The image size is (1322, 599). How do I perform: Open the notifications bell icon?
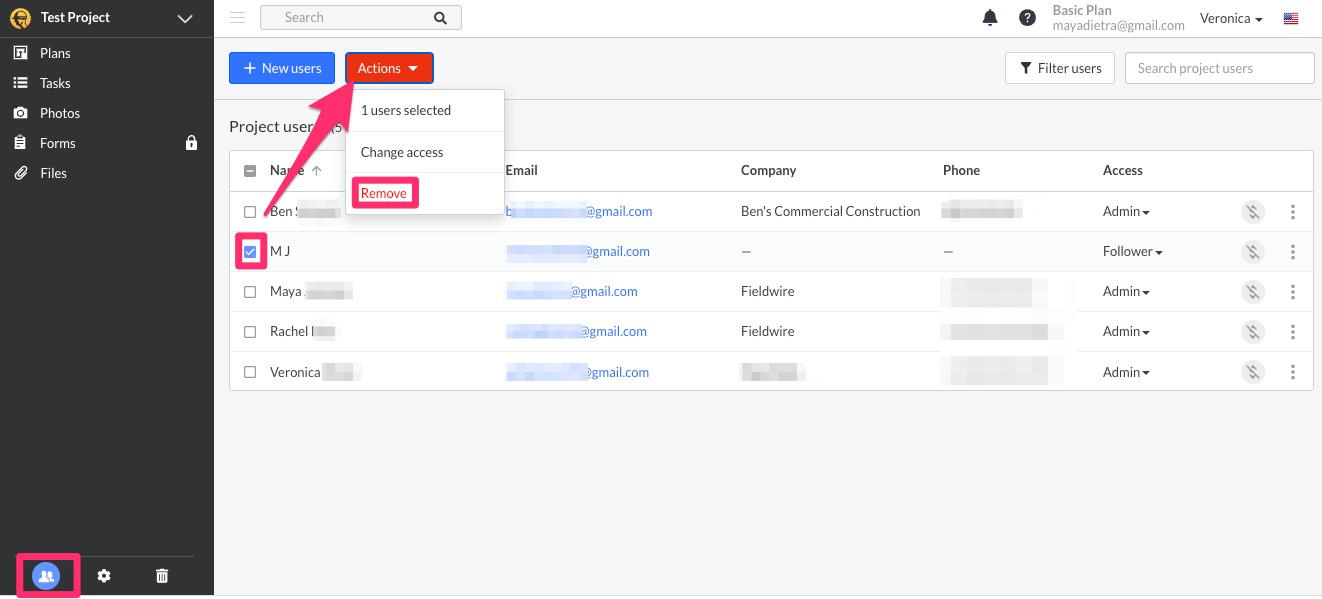990,18
